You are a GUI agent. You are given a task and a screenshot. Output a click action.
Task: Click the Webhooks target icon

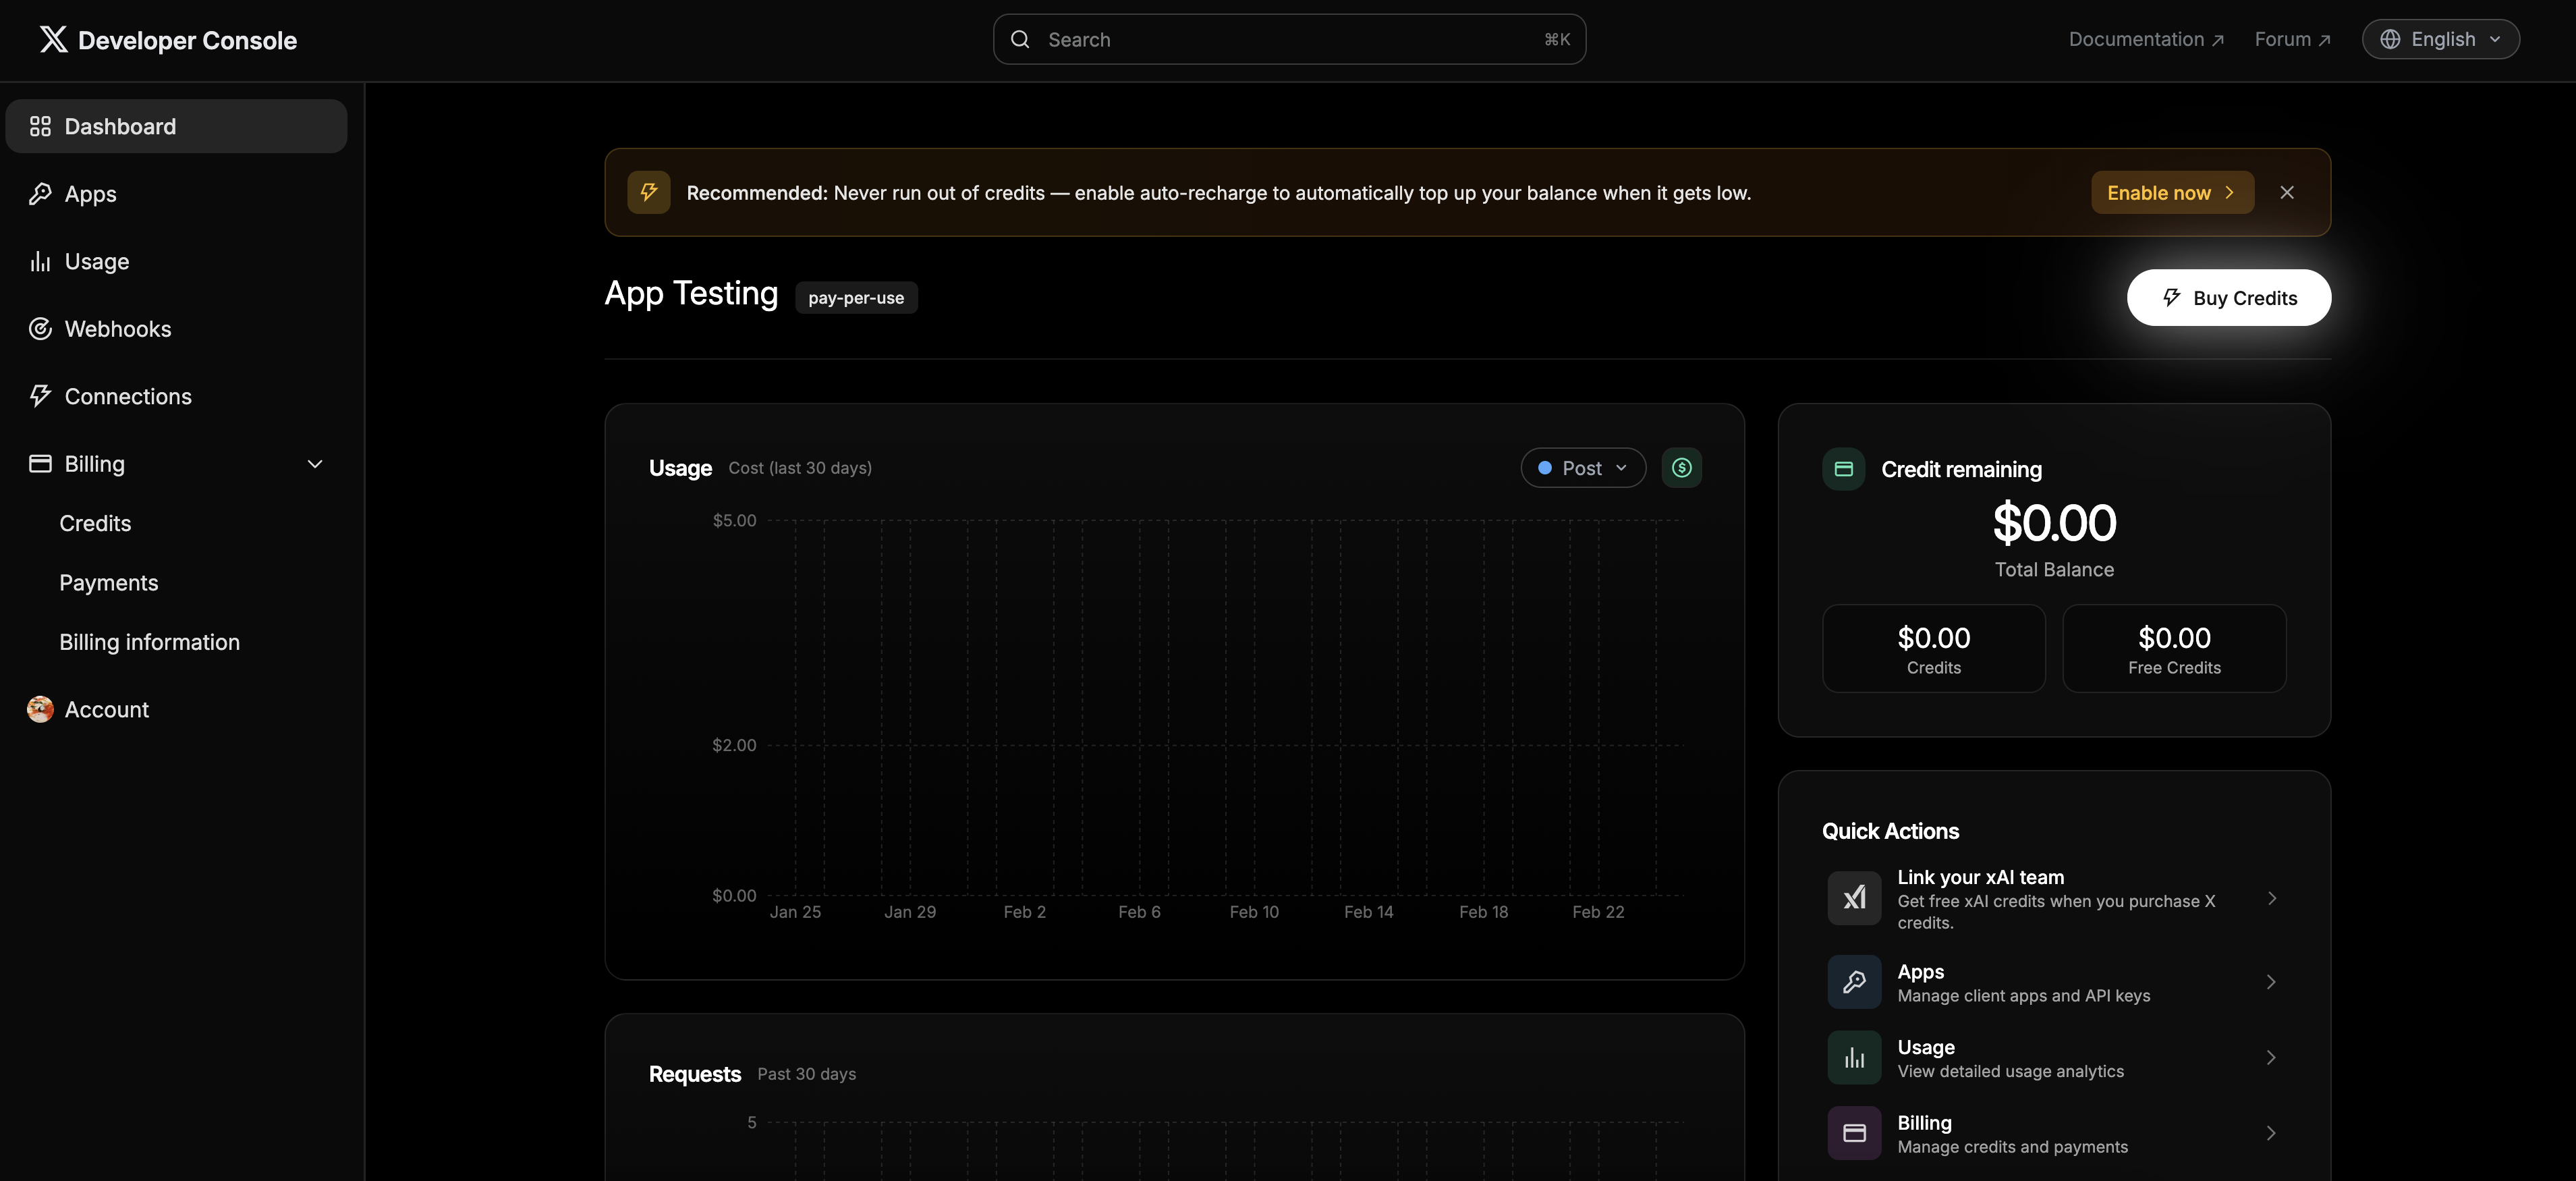(40, 329)
